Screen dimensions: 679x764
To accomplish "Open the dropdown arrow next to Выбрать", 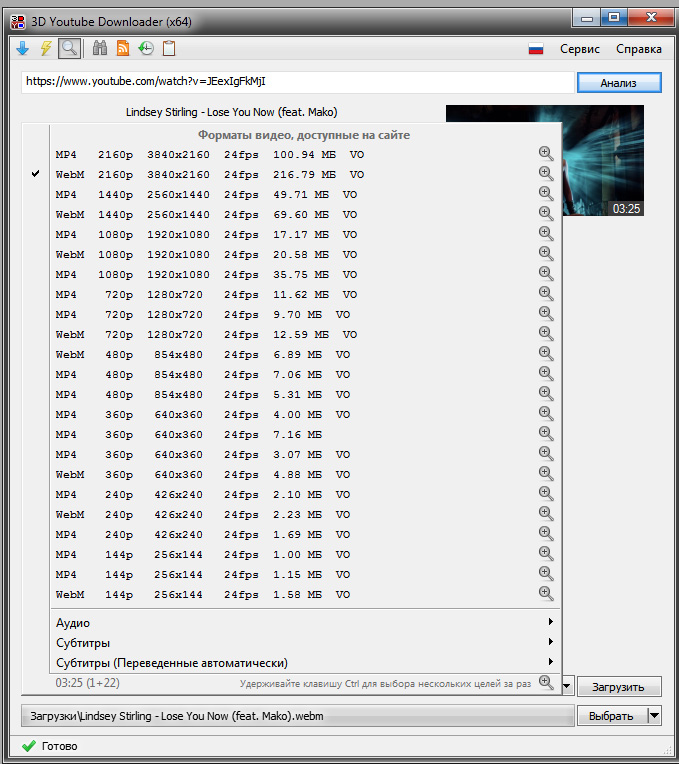I will (x=655, y=715).
